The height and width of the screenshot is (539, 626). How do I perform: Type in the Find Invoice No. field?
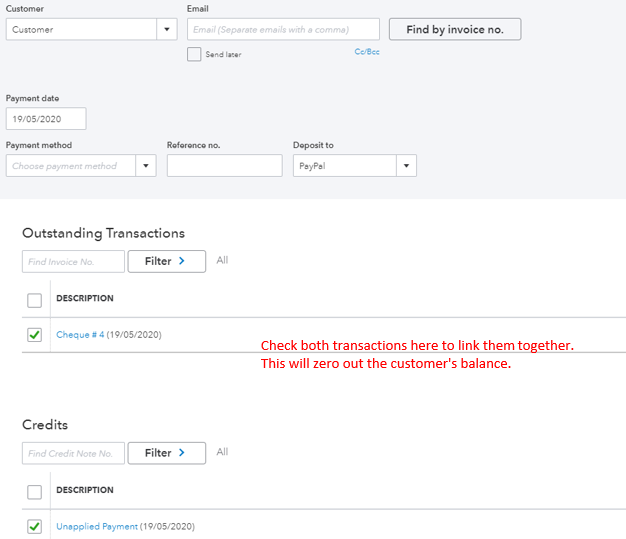click(x=73, y=261)
